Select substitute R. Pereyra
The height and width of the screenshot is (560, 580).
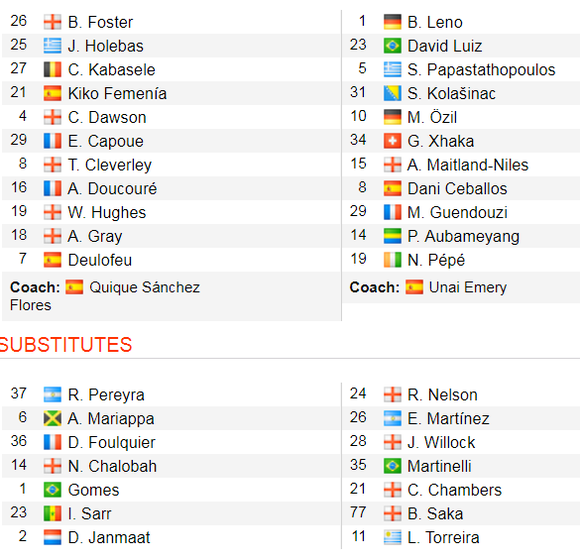[106, 395]
